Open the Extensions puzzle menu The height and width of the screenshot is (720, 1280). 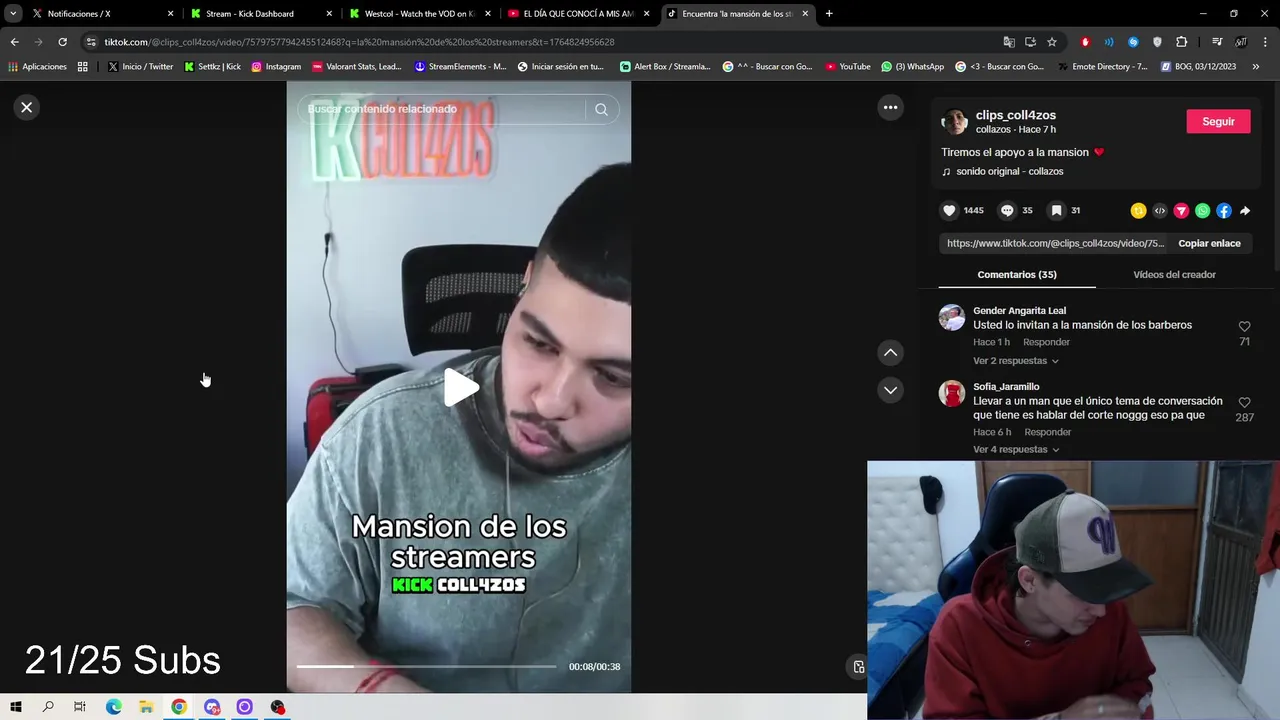pos(1182,42)
